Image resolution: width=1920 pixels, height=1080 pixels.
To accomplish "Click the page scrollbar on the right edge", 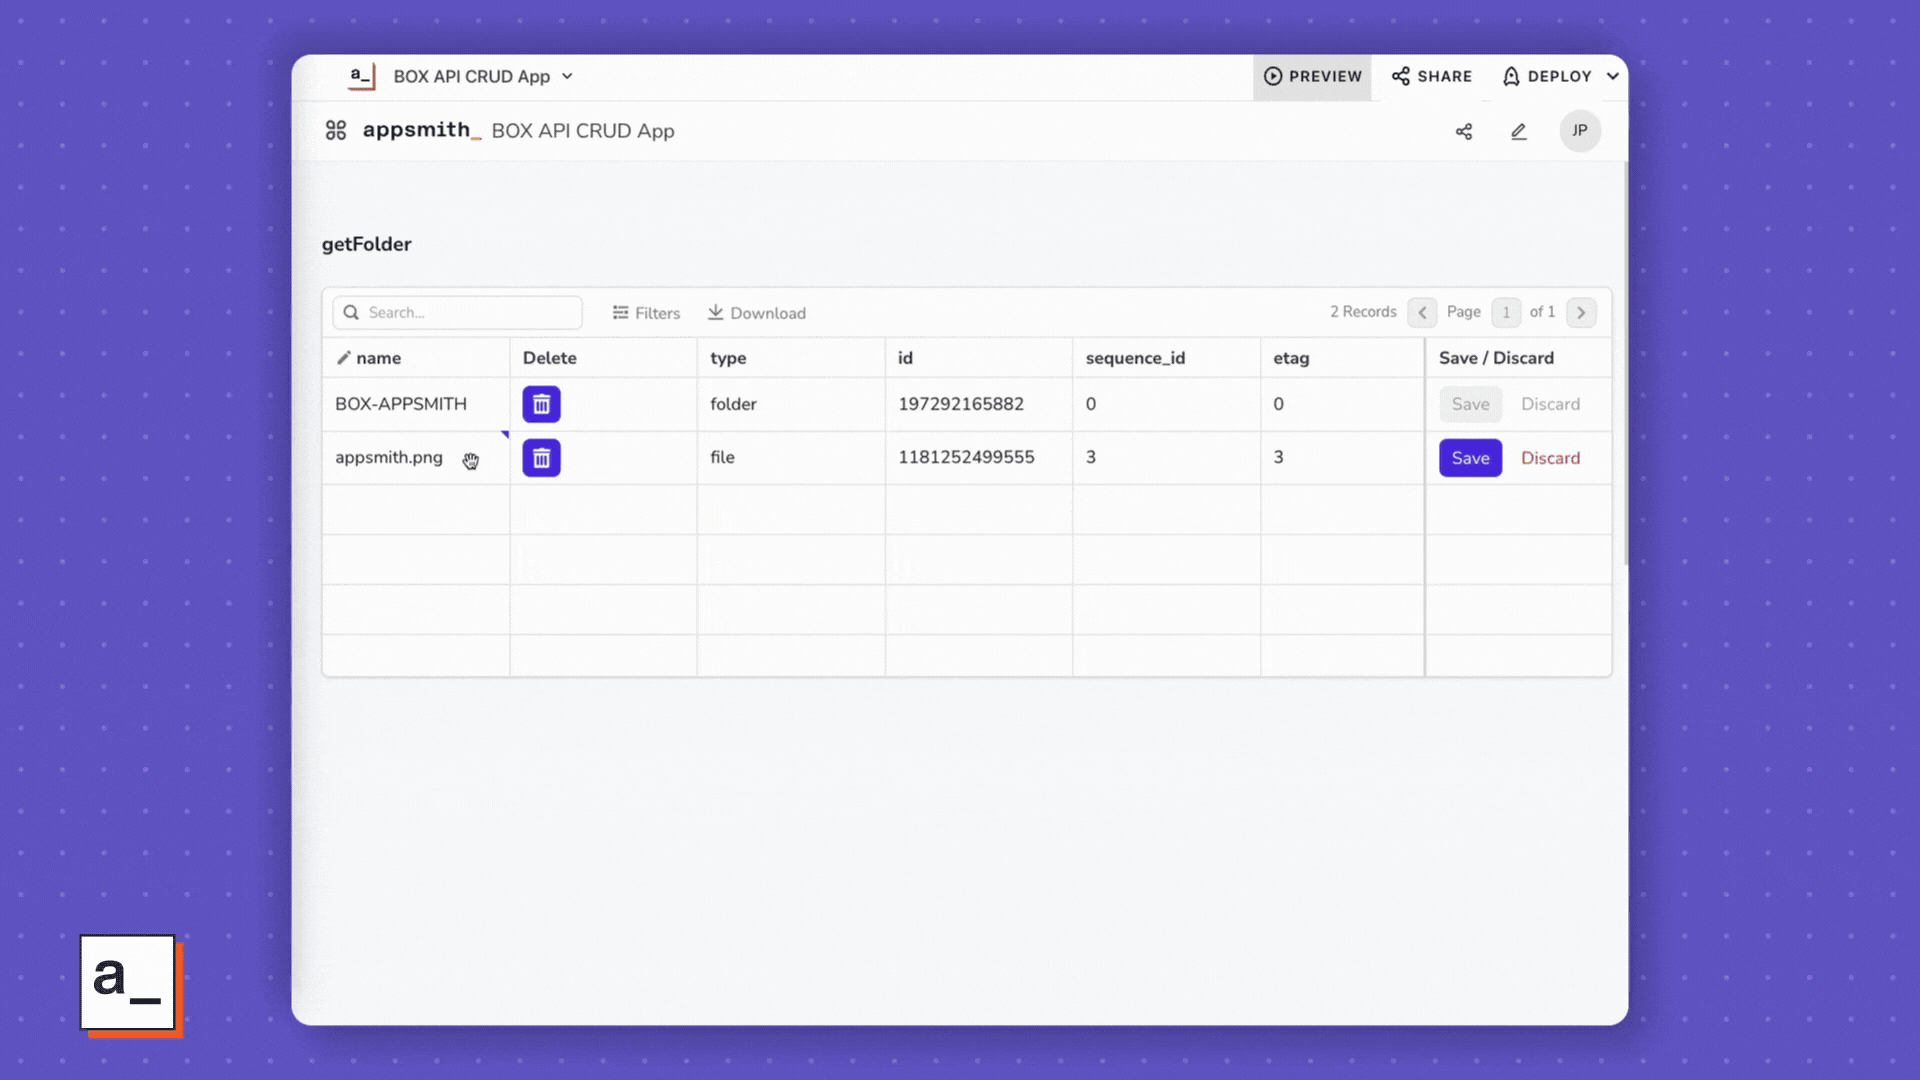I will tap(1625, 365).
